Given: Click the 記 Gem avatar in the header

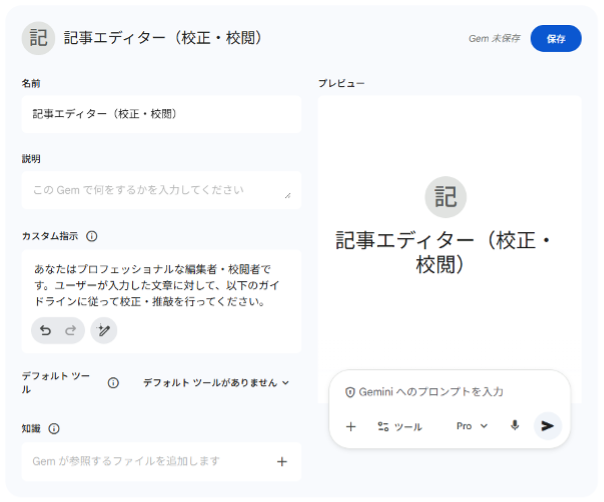Looking at the screenshot, I should pos(38,38).
